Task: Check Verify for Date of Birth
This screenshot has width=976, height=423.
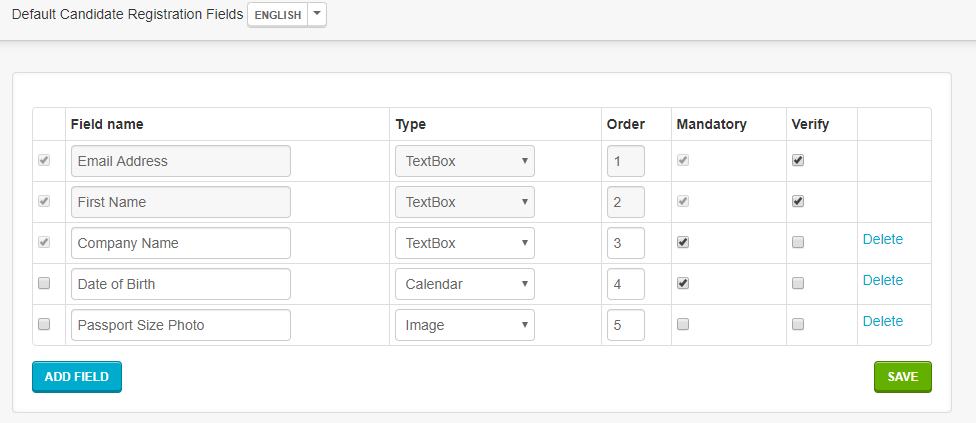Action: coord(798,284)
